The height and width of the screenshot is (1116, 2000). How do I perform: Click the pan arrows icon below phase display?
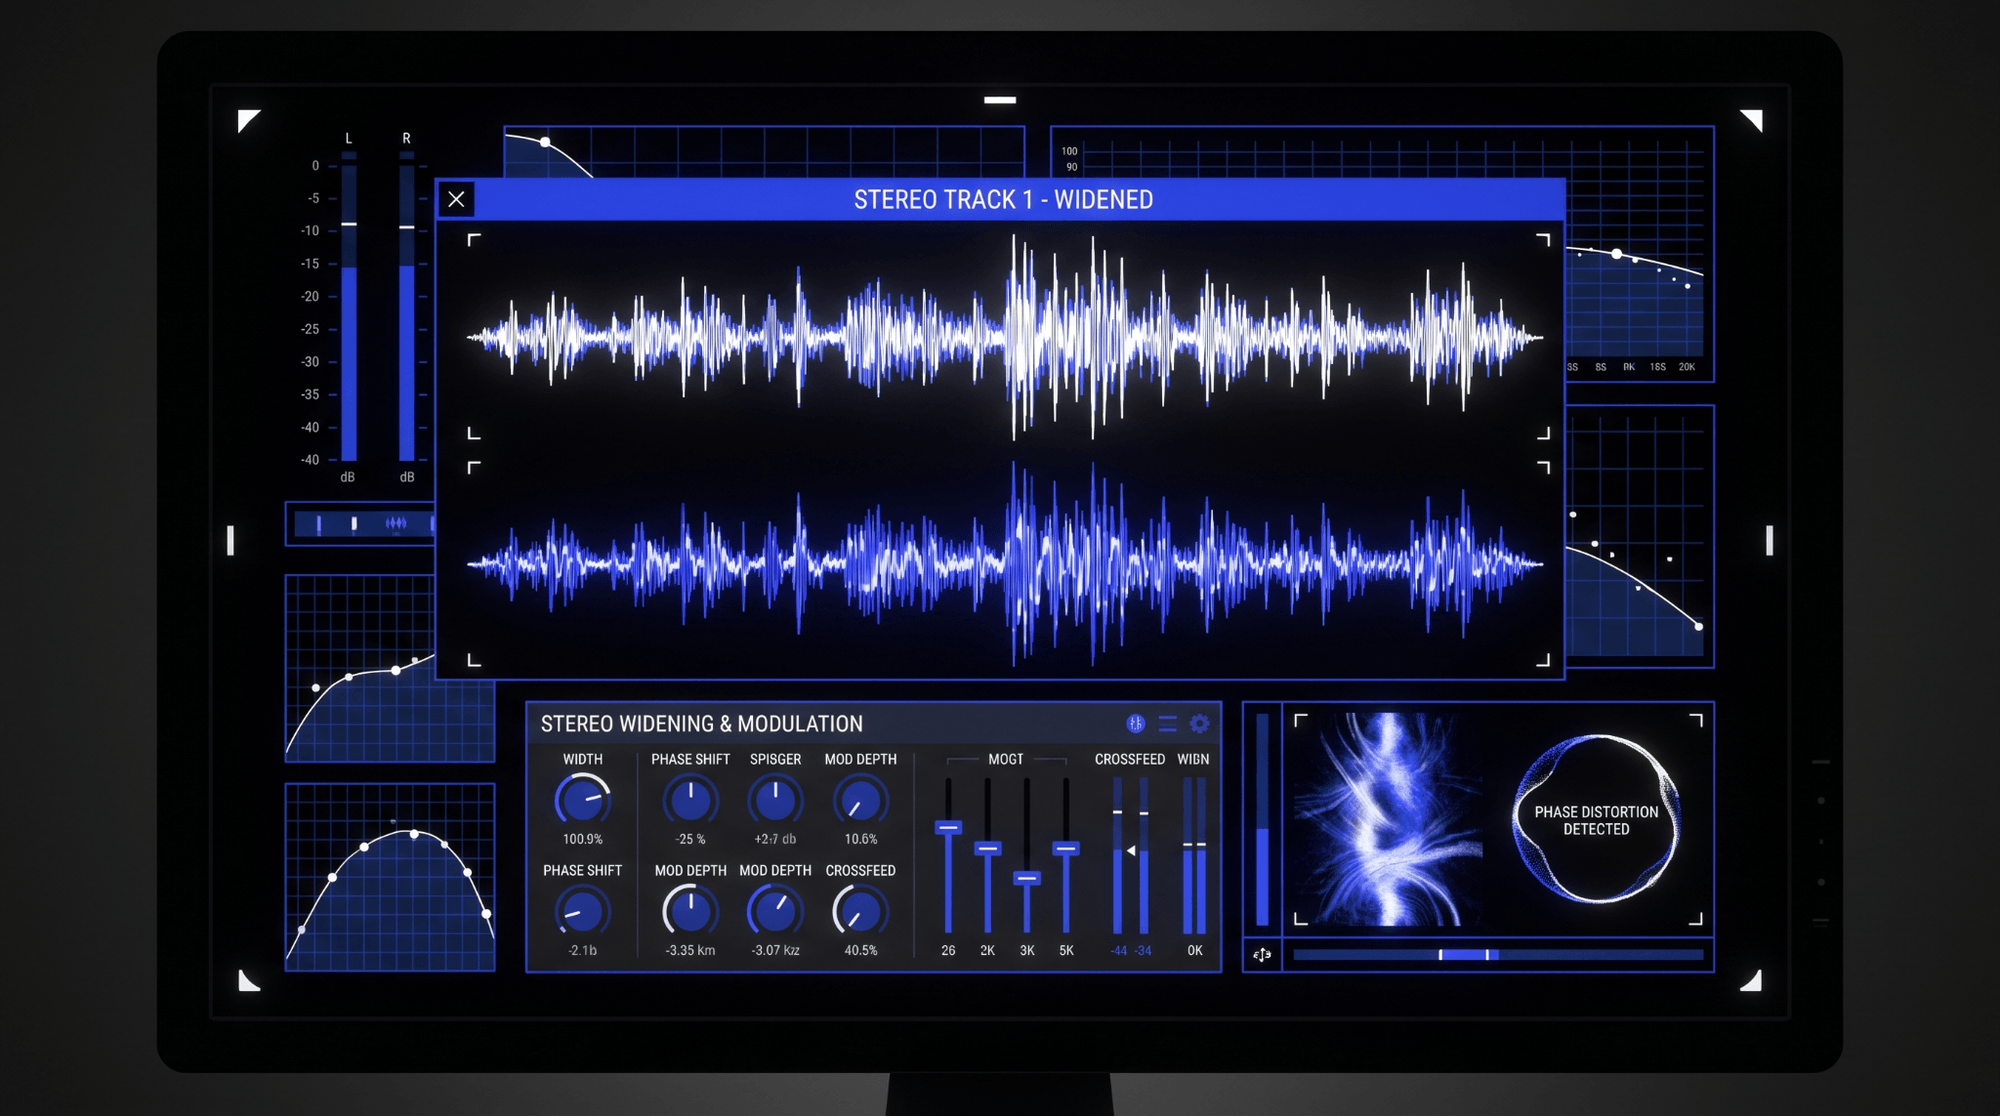(x=1262, y=955)
